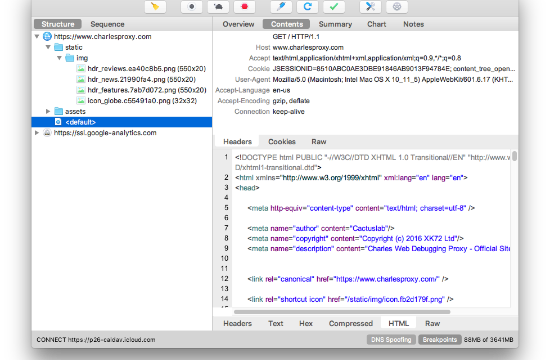Click the assets folder icon
This screenshot has height=360, width=550.
[59, 111]
